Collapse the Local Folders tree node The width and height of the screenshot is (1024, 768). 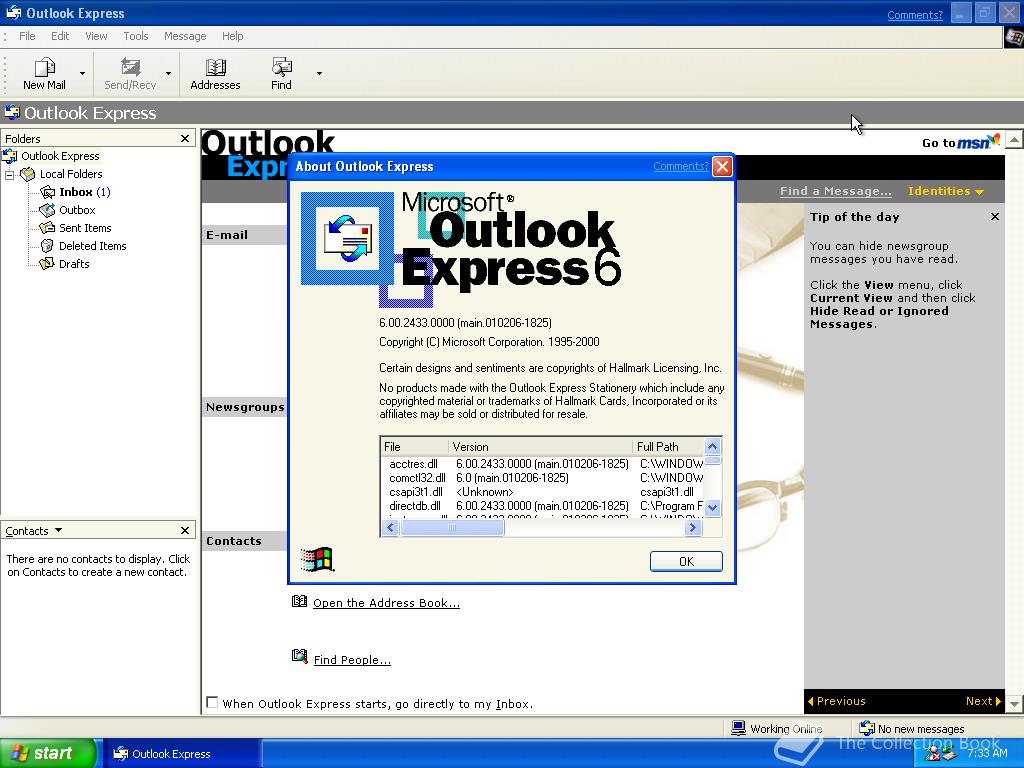point(10,174)
